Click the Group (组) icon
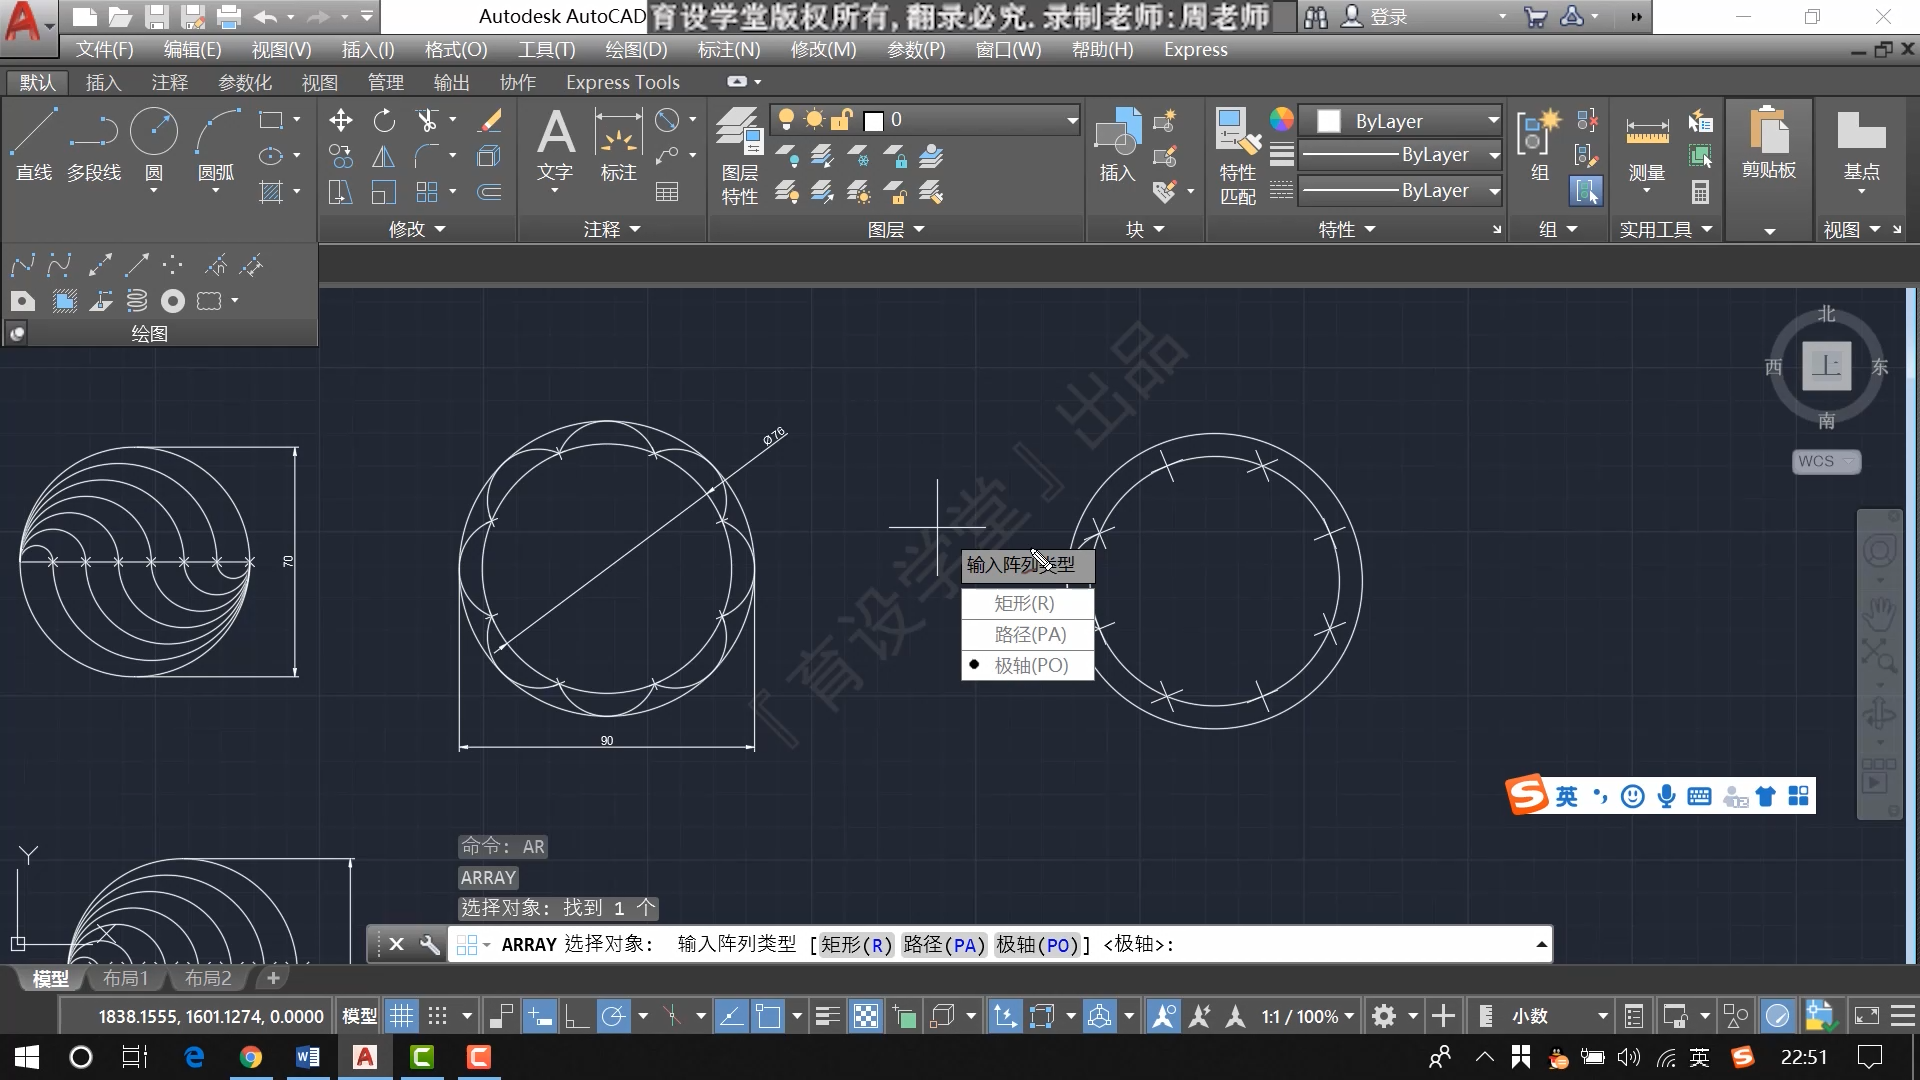The width and height of the screenshot is (1920, 1080). 1540,145
